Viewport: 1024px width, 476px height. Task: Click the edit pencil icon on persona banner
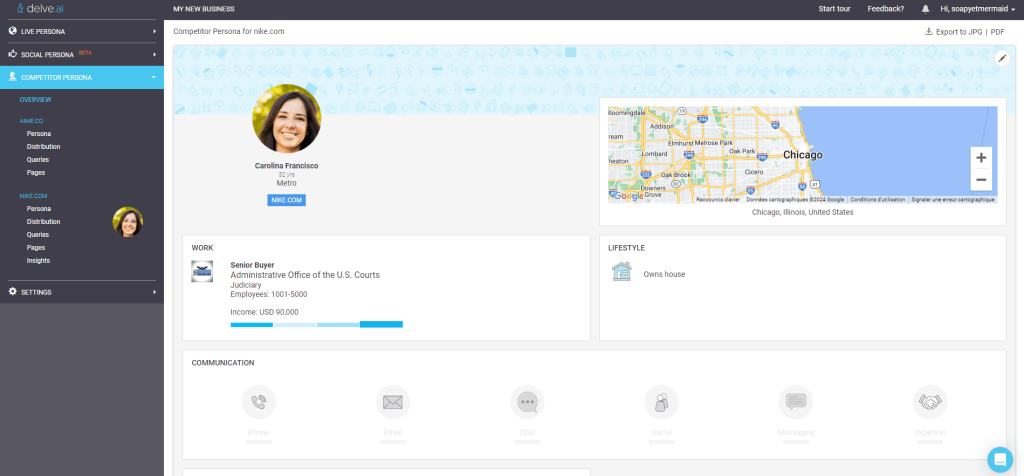(1002, 58)
